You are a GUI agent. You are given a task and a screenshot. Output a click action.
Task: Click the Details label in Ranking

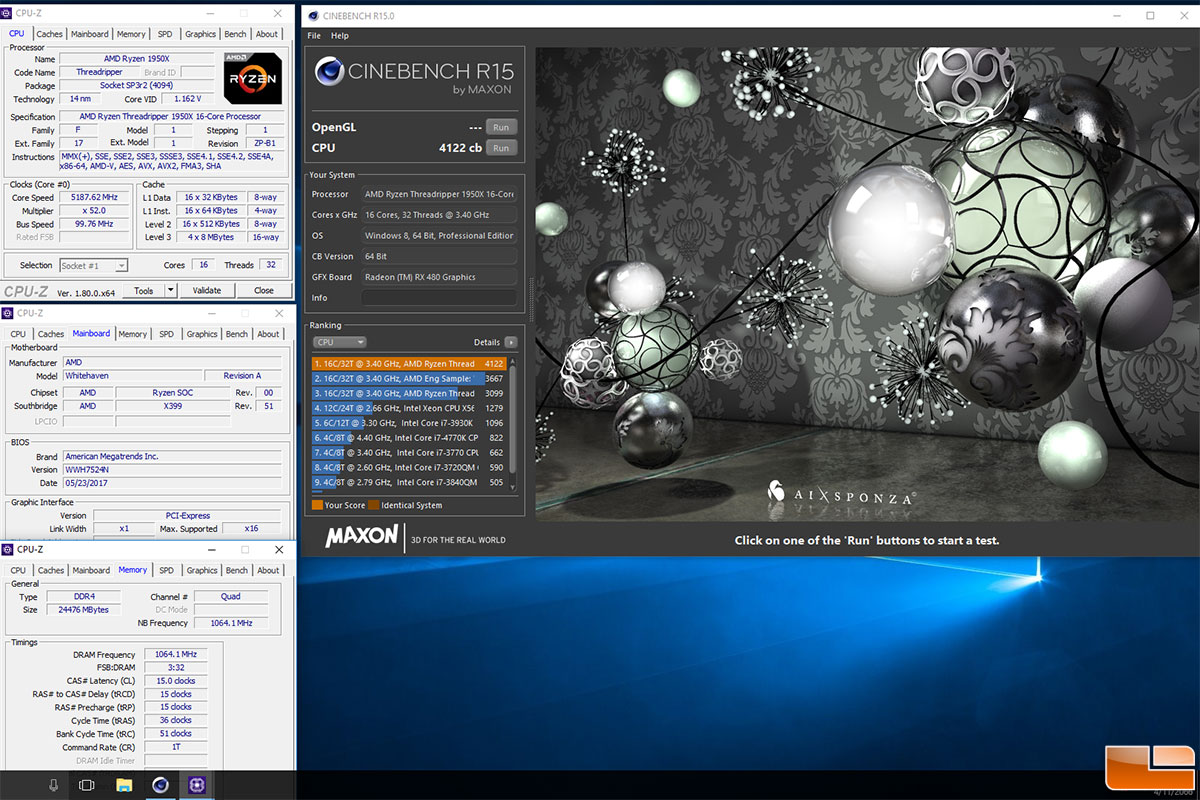click(x=487, y=342)
